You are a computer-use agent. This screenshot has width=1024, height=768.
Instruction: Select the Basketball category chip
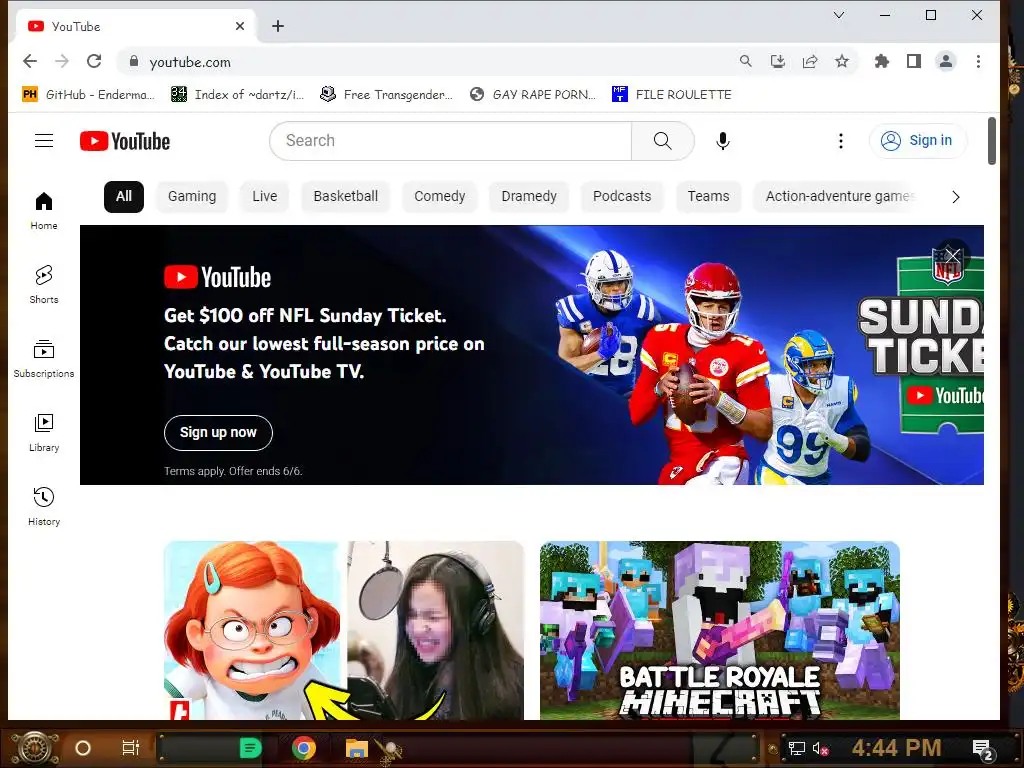click(x=345, y=197)
